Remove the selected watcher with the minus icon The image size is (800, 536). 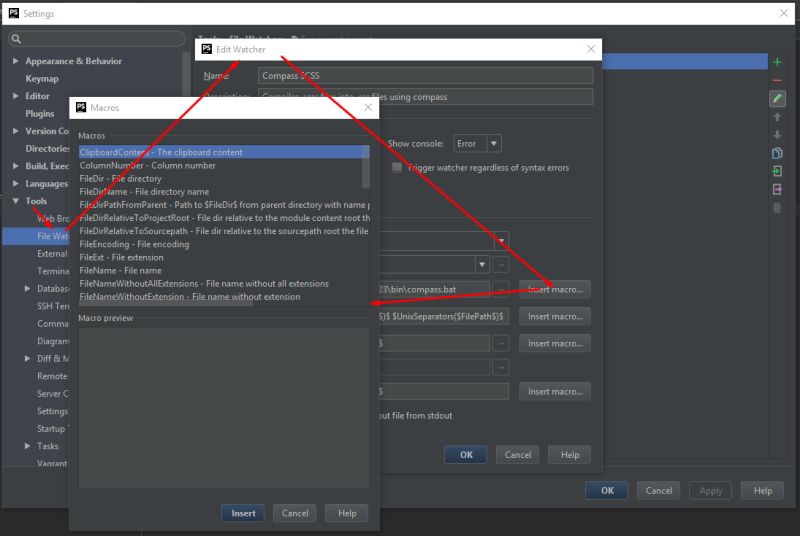tap(777, 81)
